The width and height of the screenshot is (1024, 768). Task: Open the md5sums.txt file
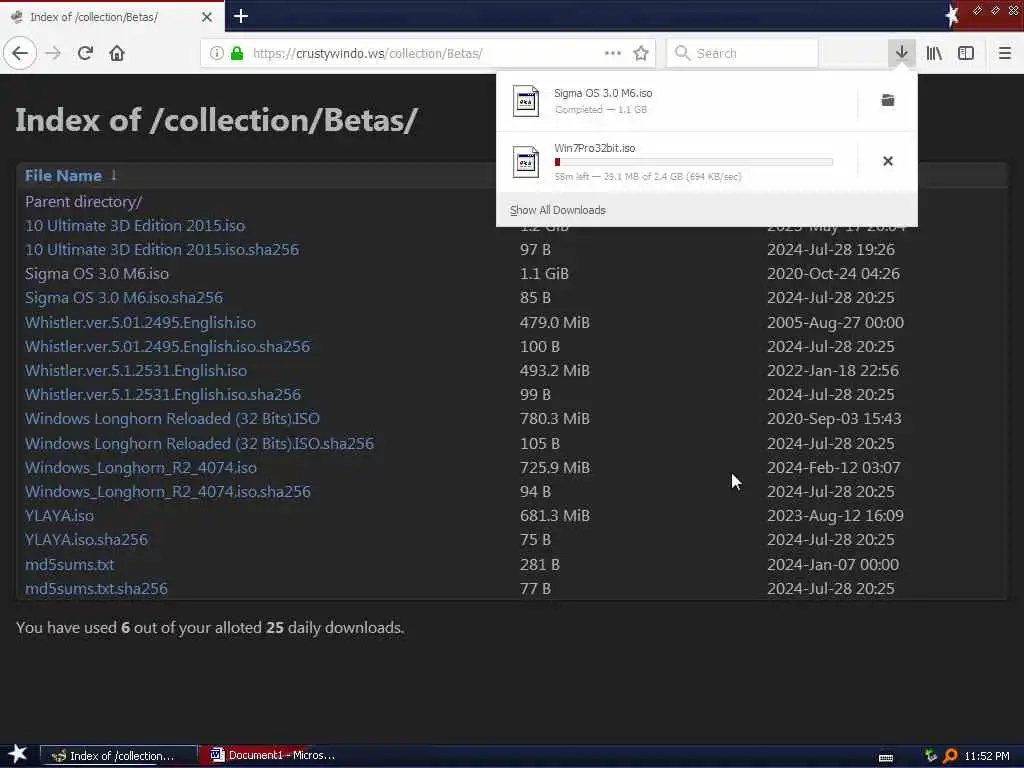click(x=69, y=565)
